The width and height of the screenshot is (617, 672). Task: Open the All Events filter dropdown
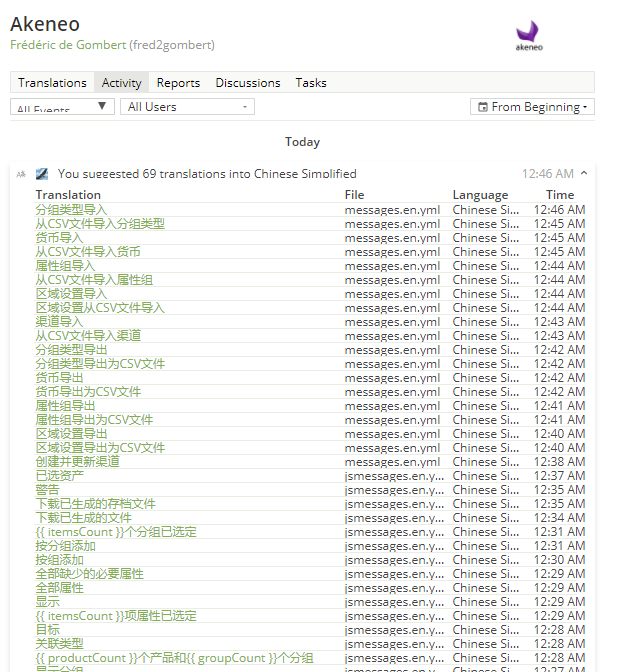pos(62,107)
